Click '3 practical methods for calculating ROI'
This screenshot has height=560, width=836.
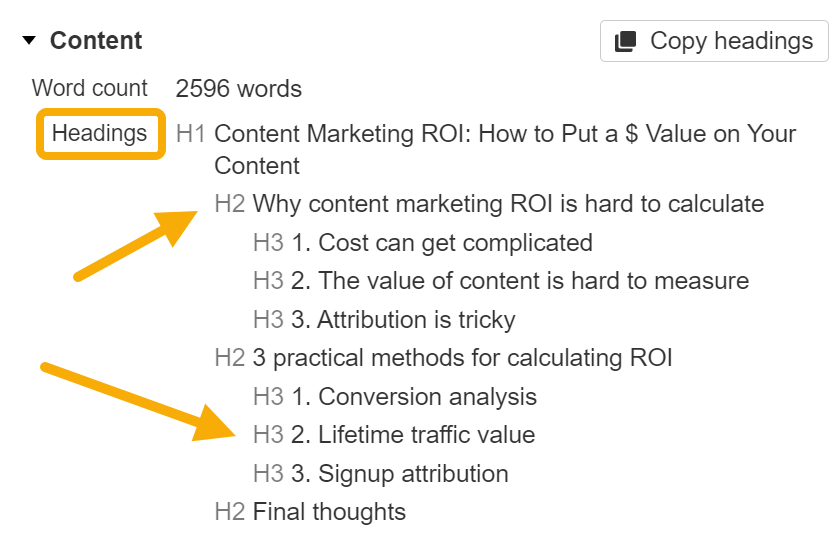click(x=462, y=358)
